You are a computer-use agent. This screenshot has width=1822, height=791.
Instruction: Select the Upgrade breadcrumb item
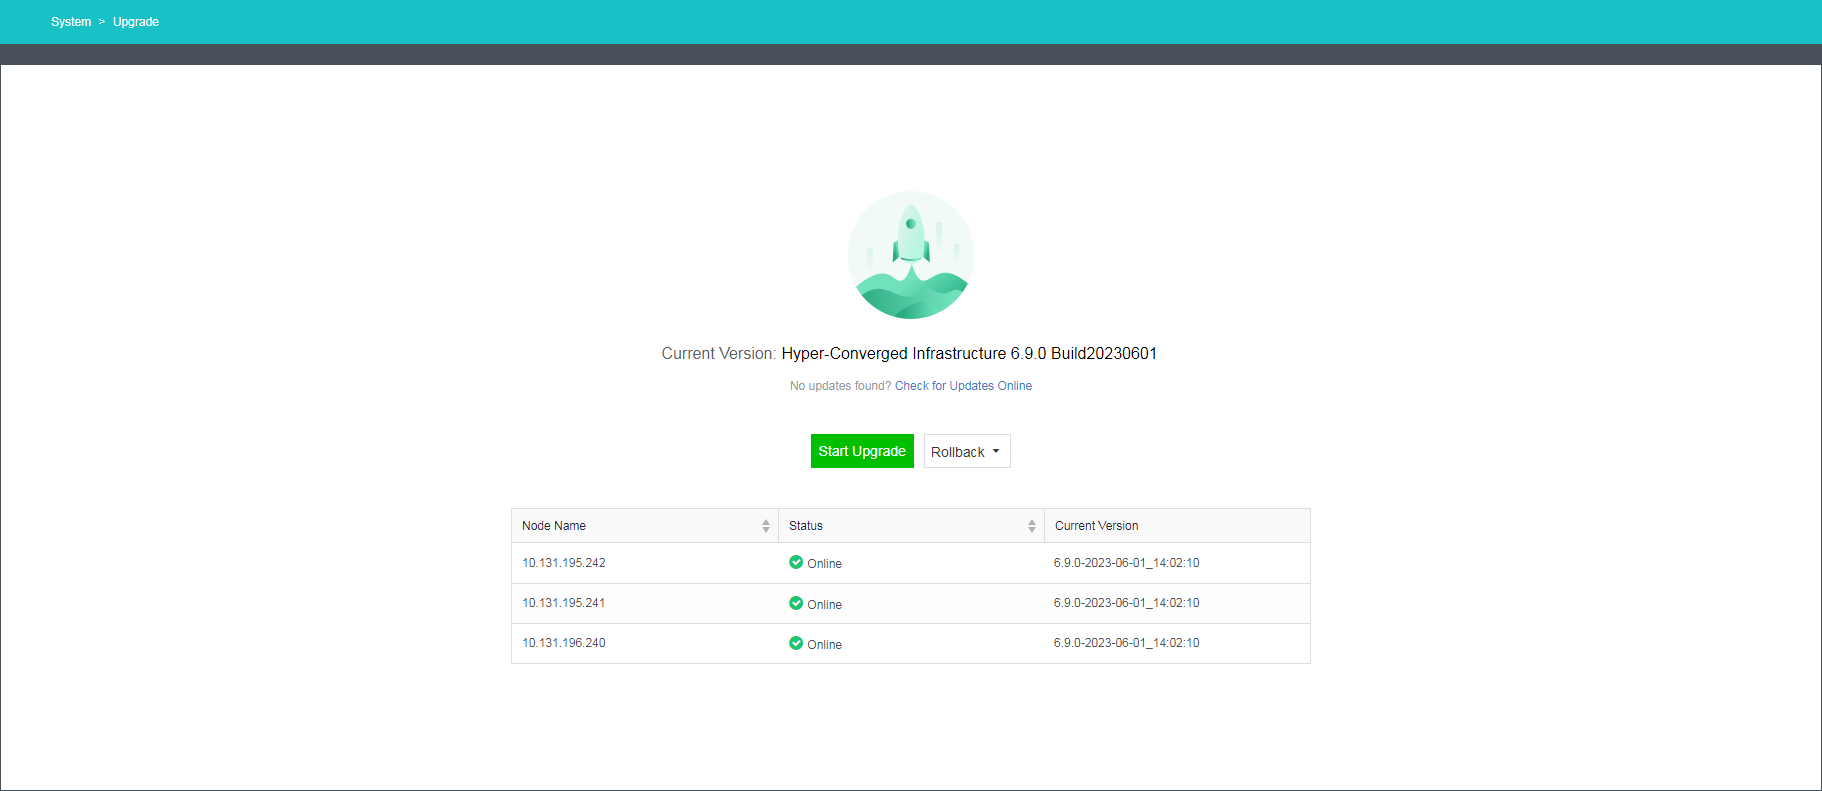point(136,22)
